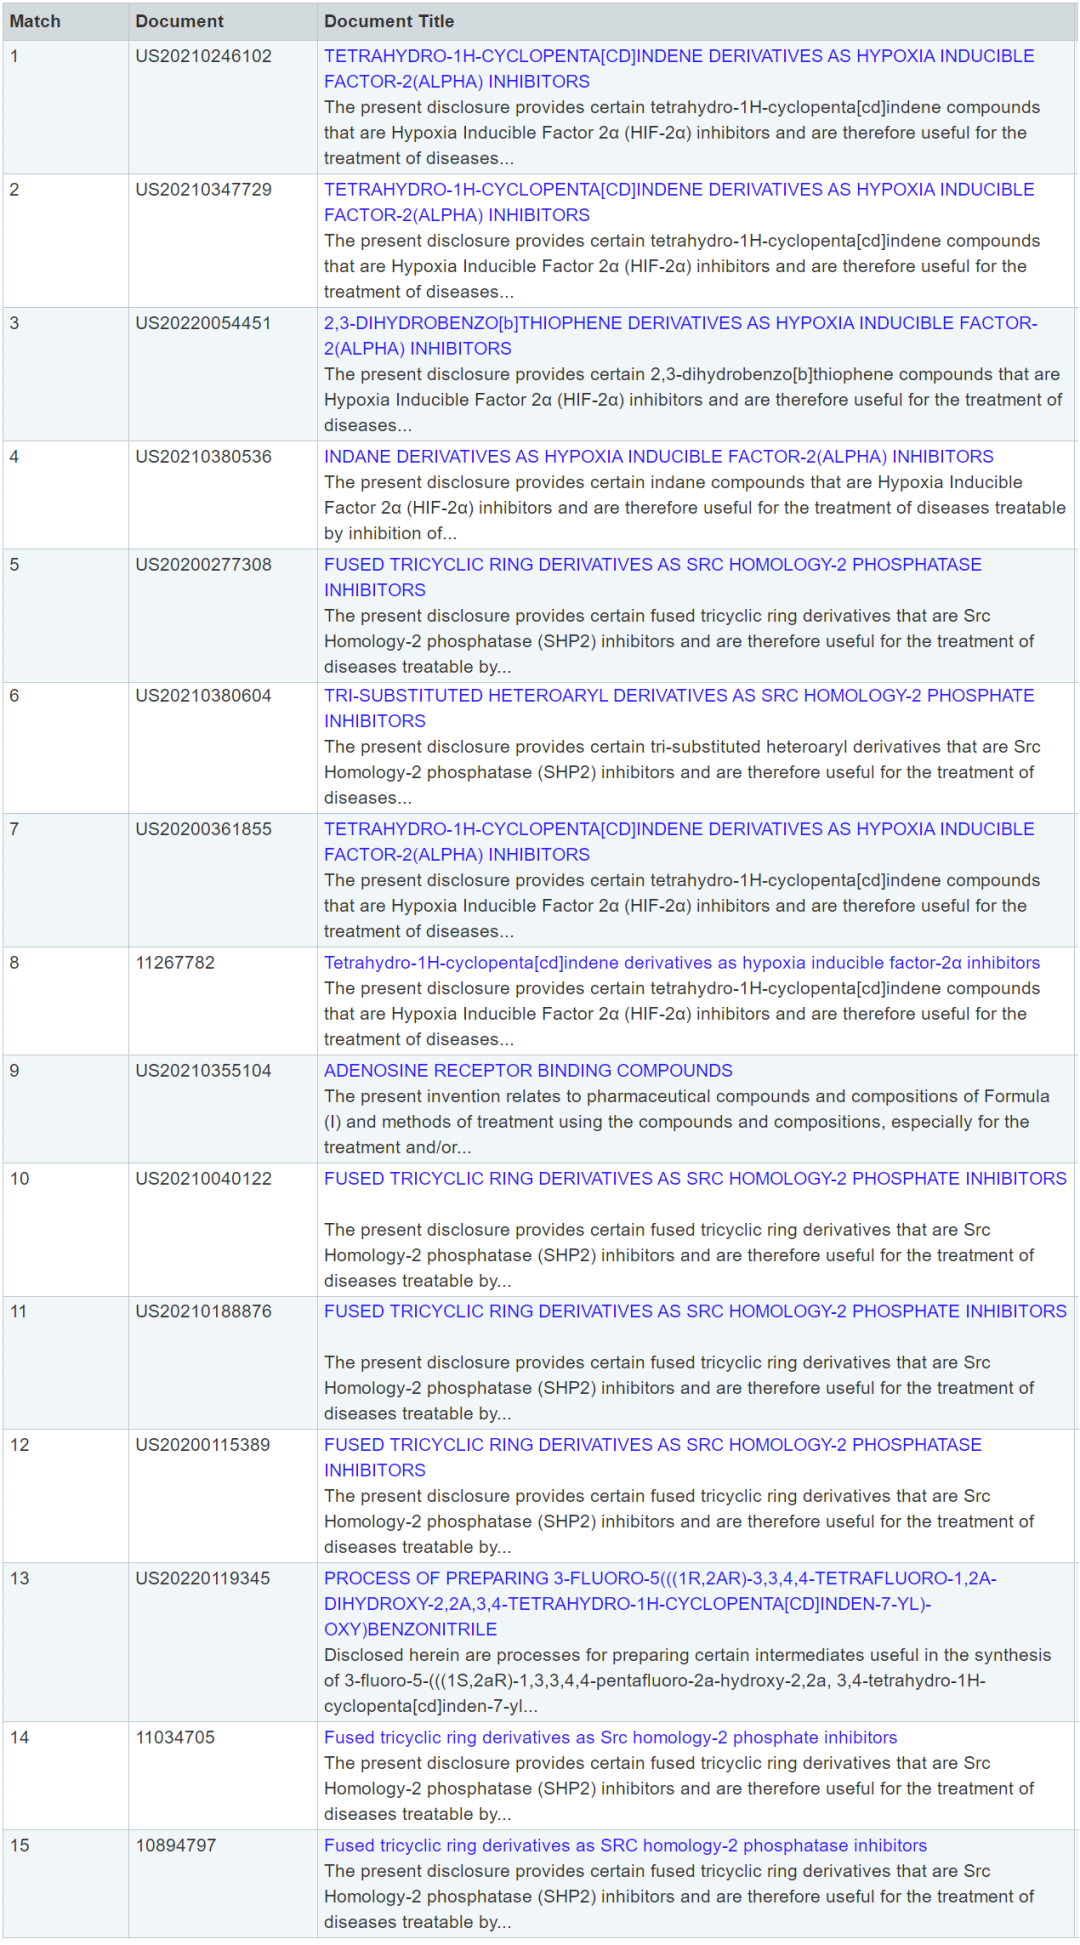Screen dimensions: 1080x1945
Task: Click document number US20220119345
Action: point(203,1579)
